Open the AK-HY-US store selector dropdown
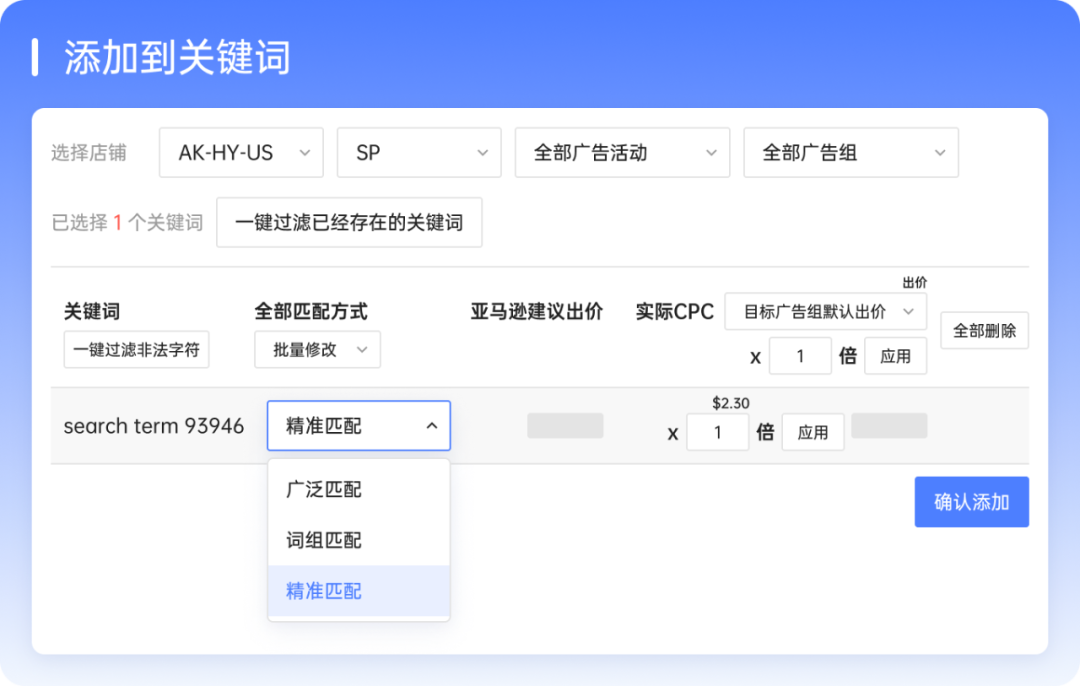Image resolution: width=1080 pixels, height=686 pixels. click(x=241, y=152)
